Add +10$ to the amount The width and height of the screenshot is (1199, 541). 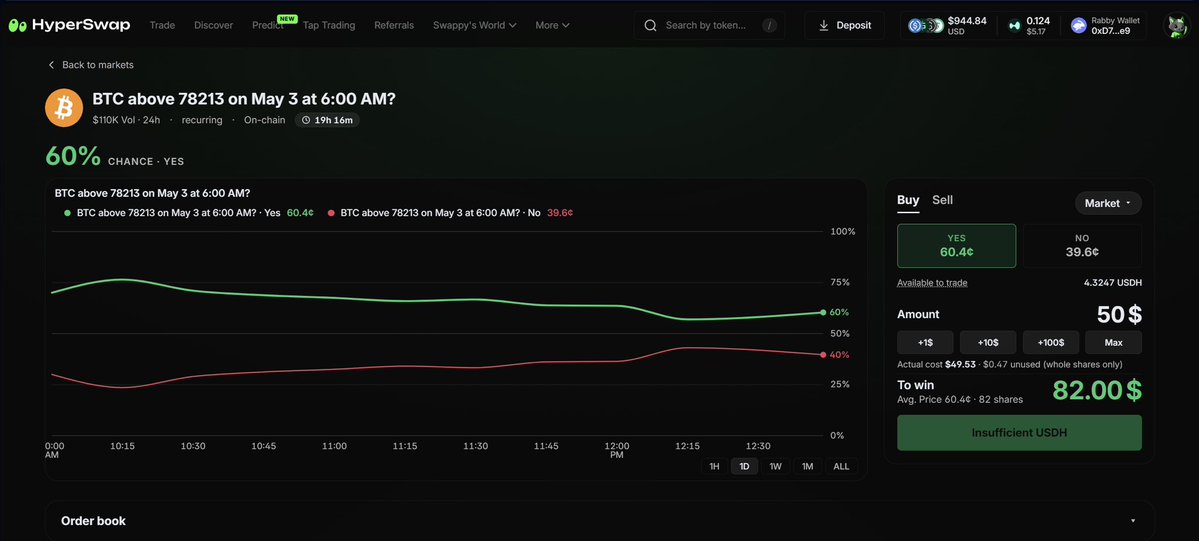(988, 342)
